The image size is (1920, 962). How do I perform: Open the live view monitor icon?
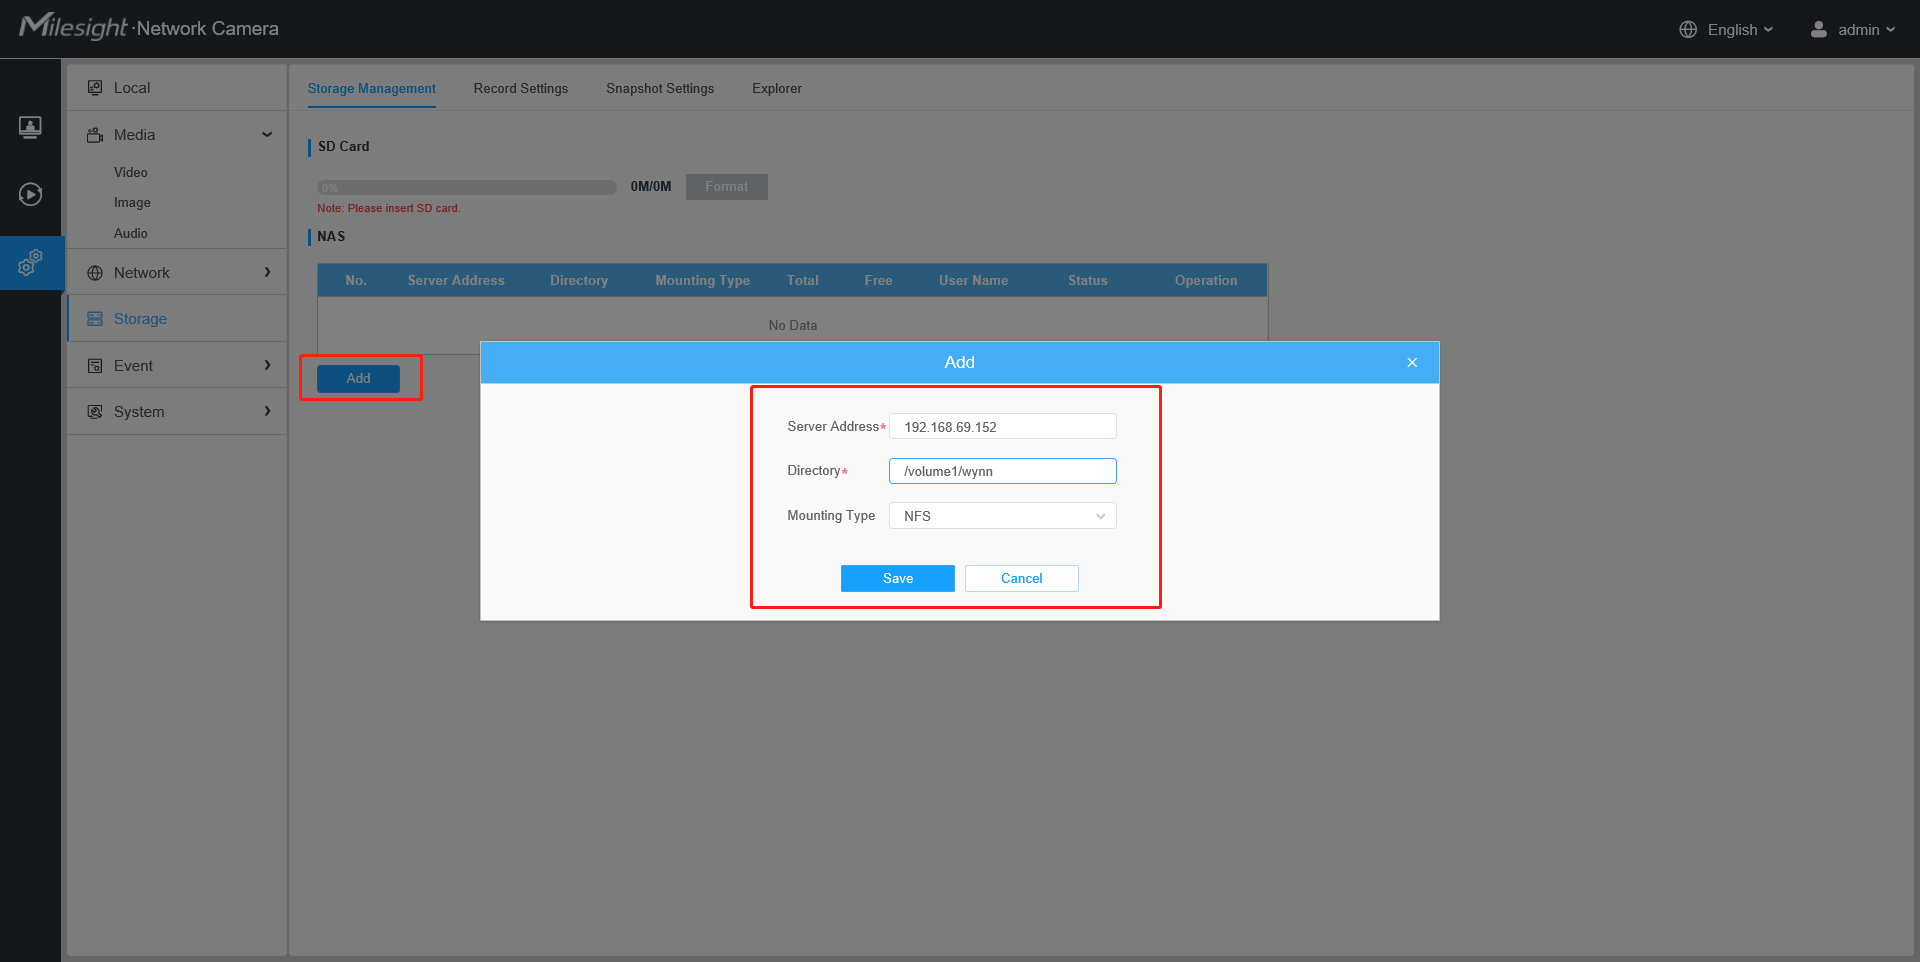click(30, 127)
